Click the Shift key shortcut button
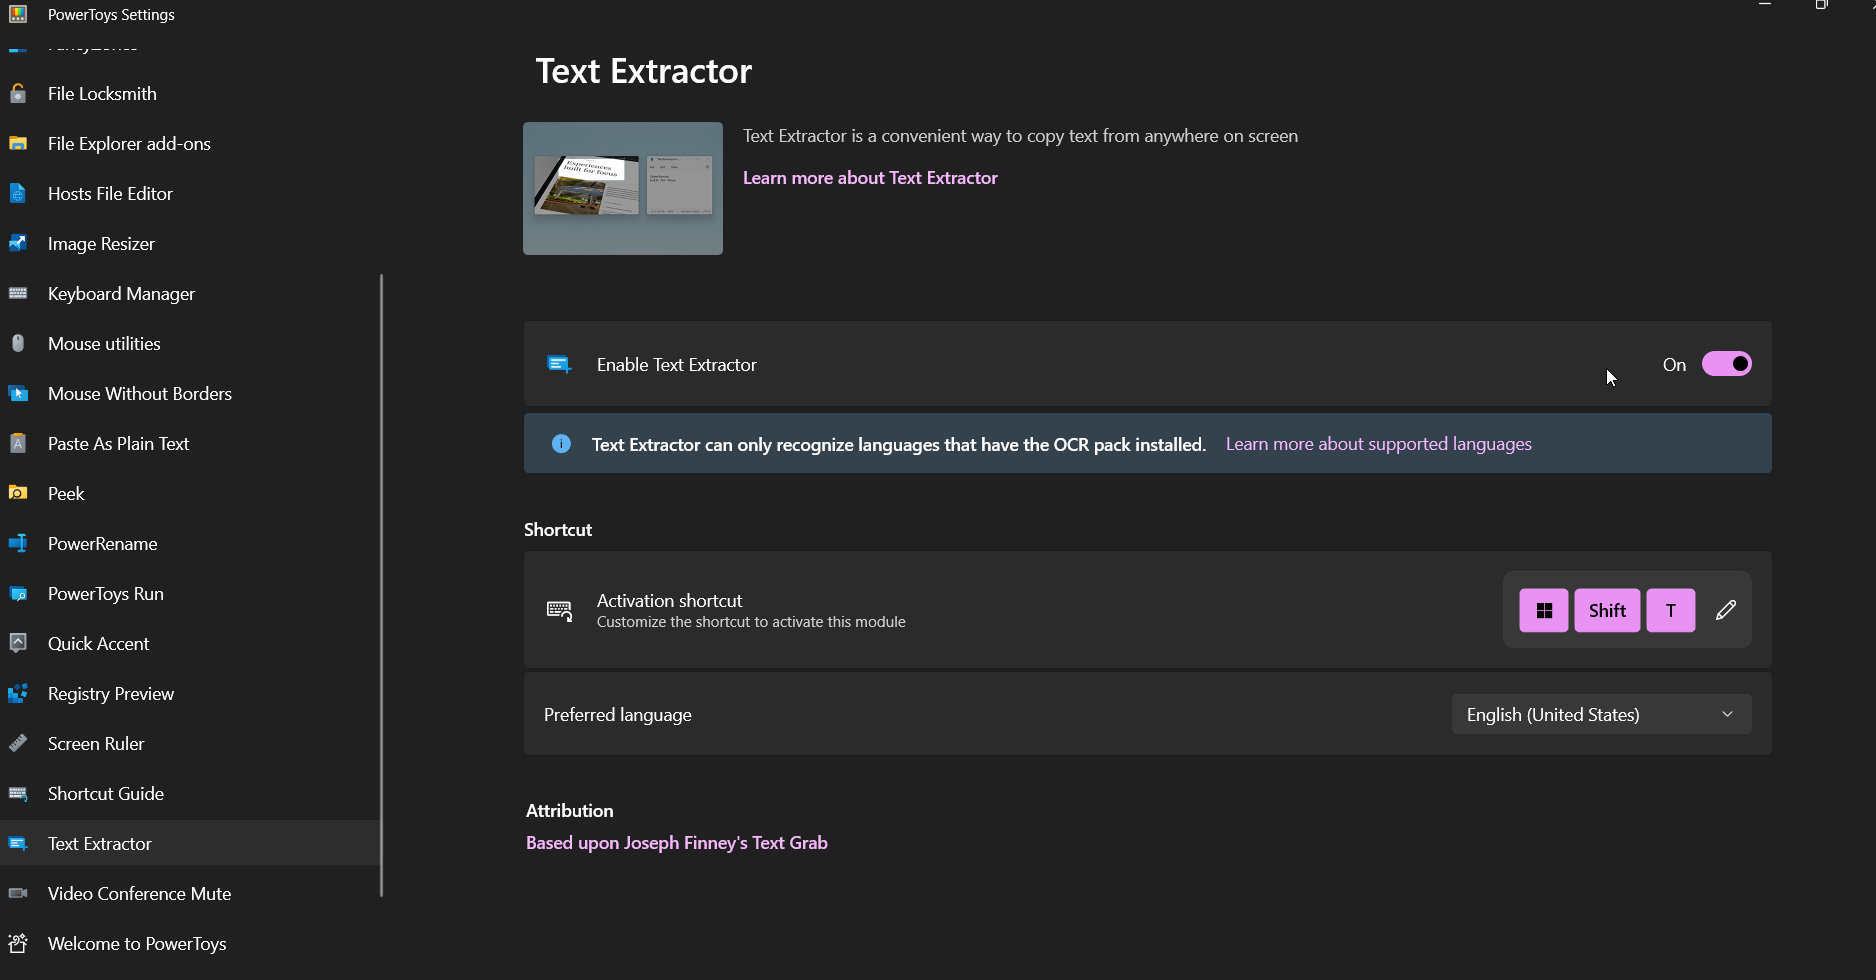1876x980 pixels. 1607,611
